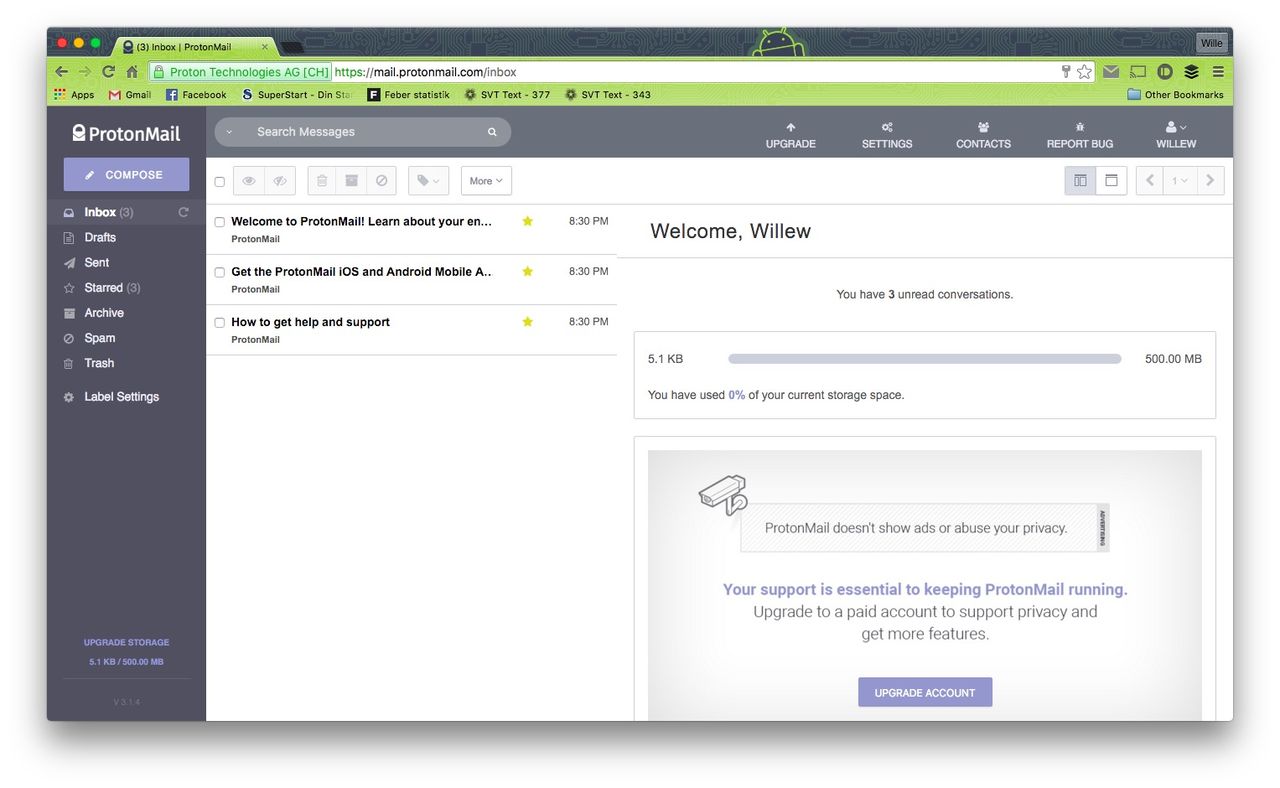The width and height of the screenshot is (1280, 788).
Task: Click the saved password key icon
Action: coord(1066,72)
